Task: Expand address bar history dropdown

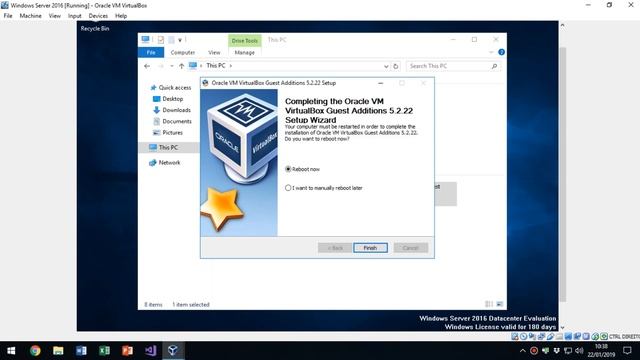Action: tap(386, 66)
